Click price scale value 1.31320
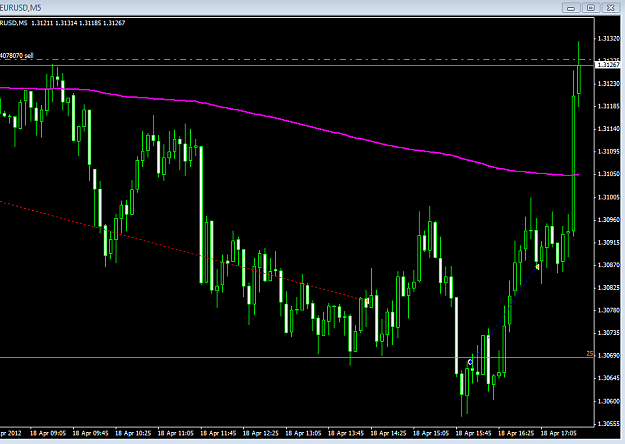 (609, 39)
